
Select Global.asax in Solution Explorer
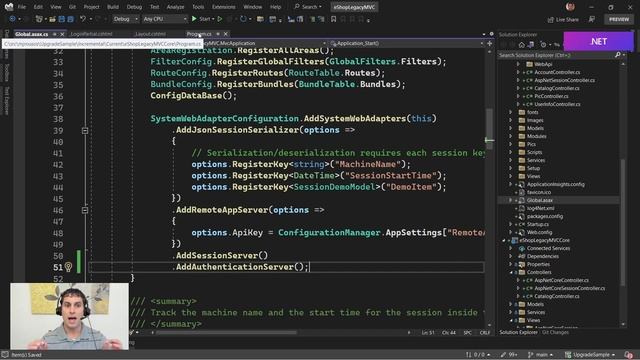(540, 200)
